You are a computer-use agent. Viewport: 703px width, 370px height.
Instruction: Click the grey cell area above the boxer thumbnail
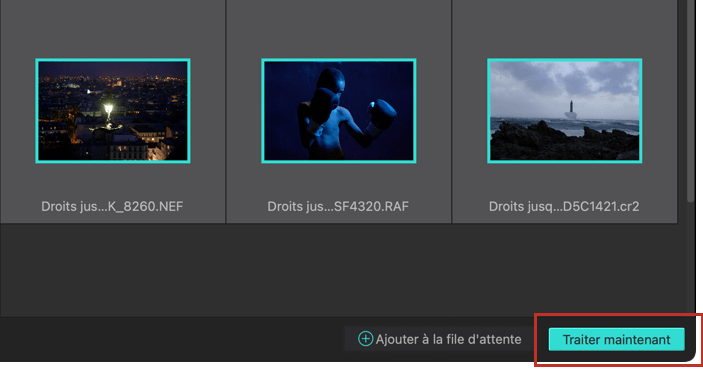pos(338,29)
